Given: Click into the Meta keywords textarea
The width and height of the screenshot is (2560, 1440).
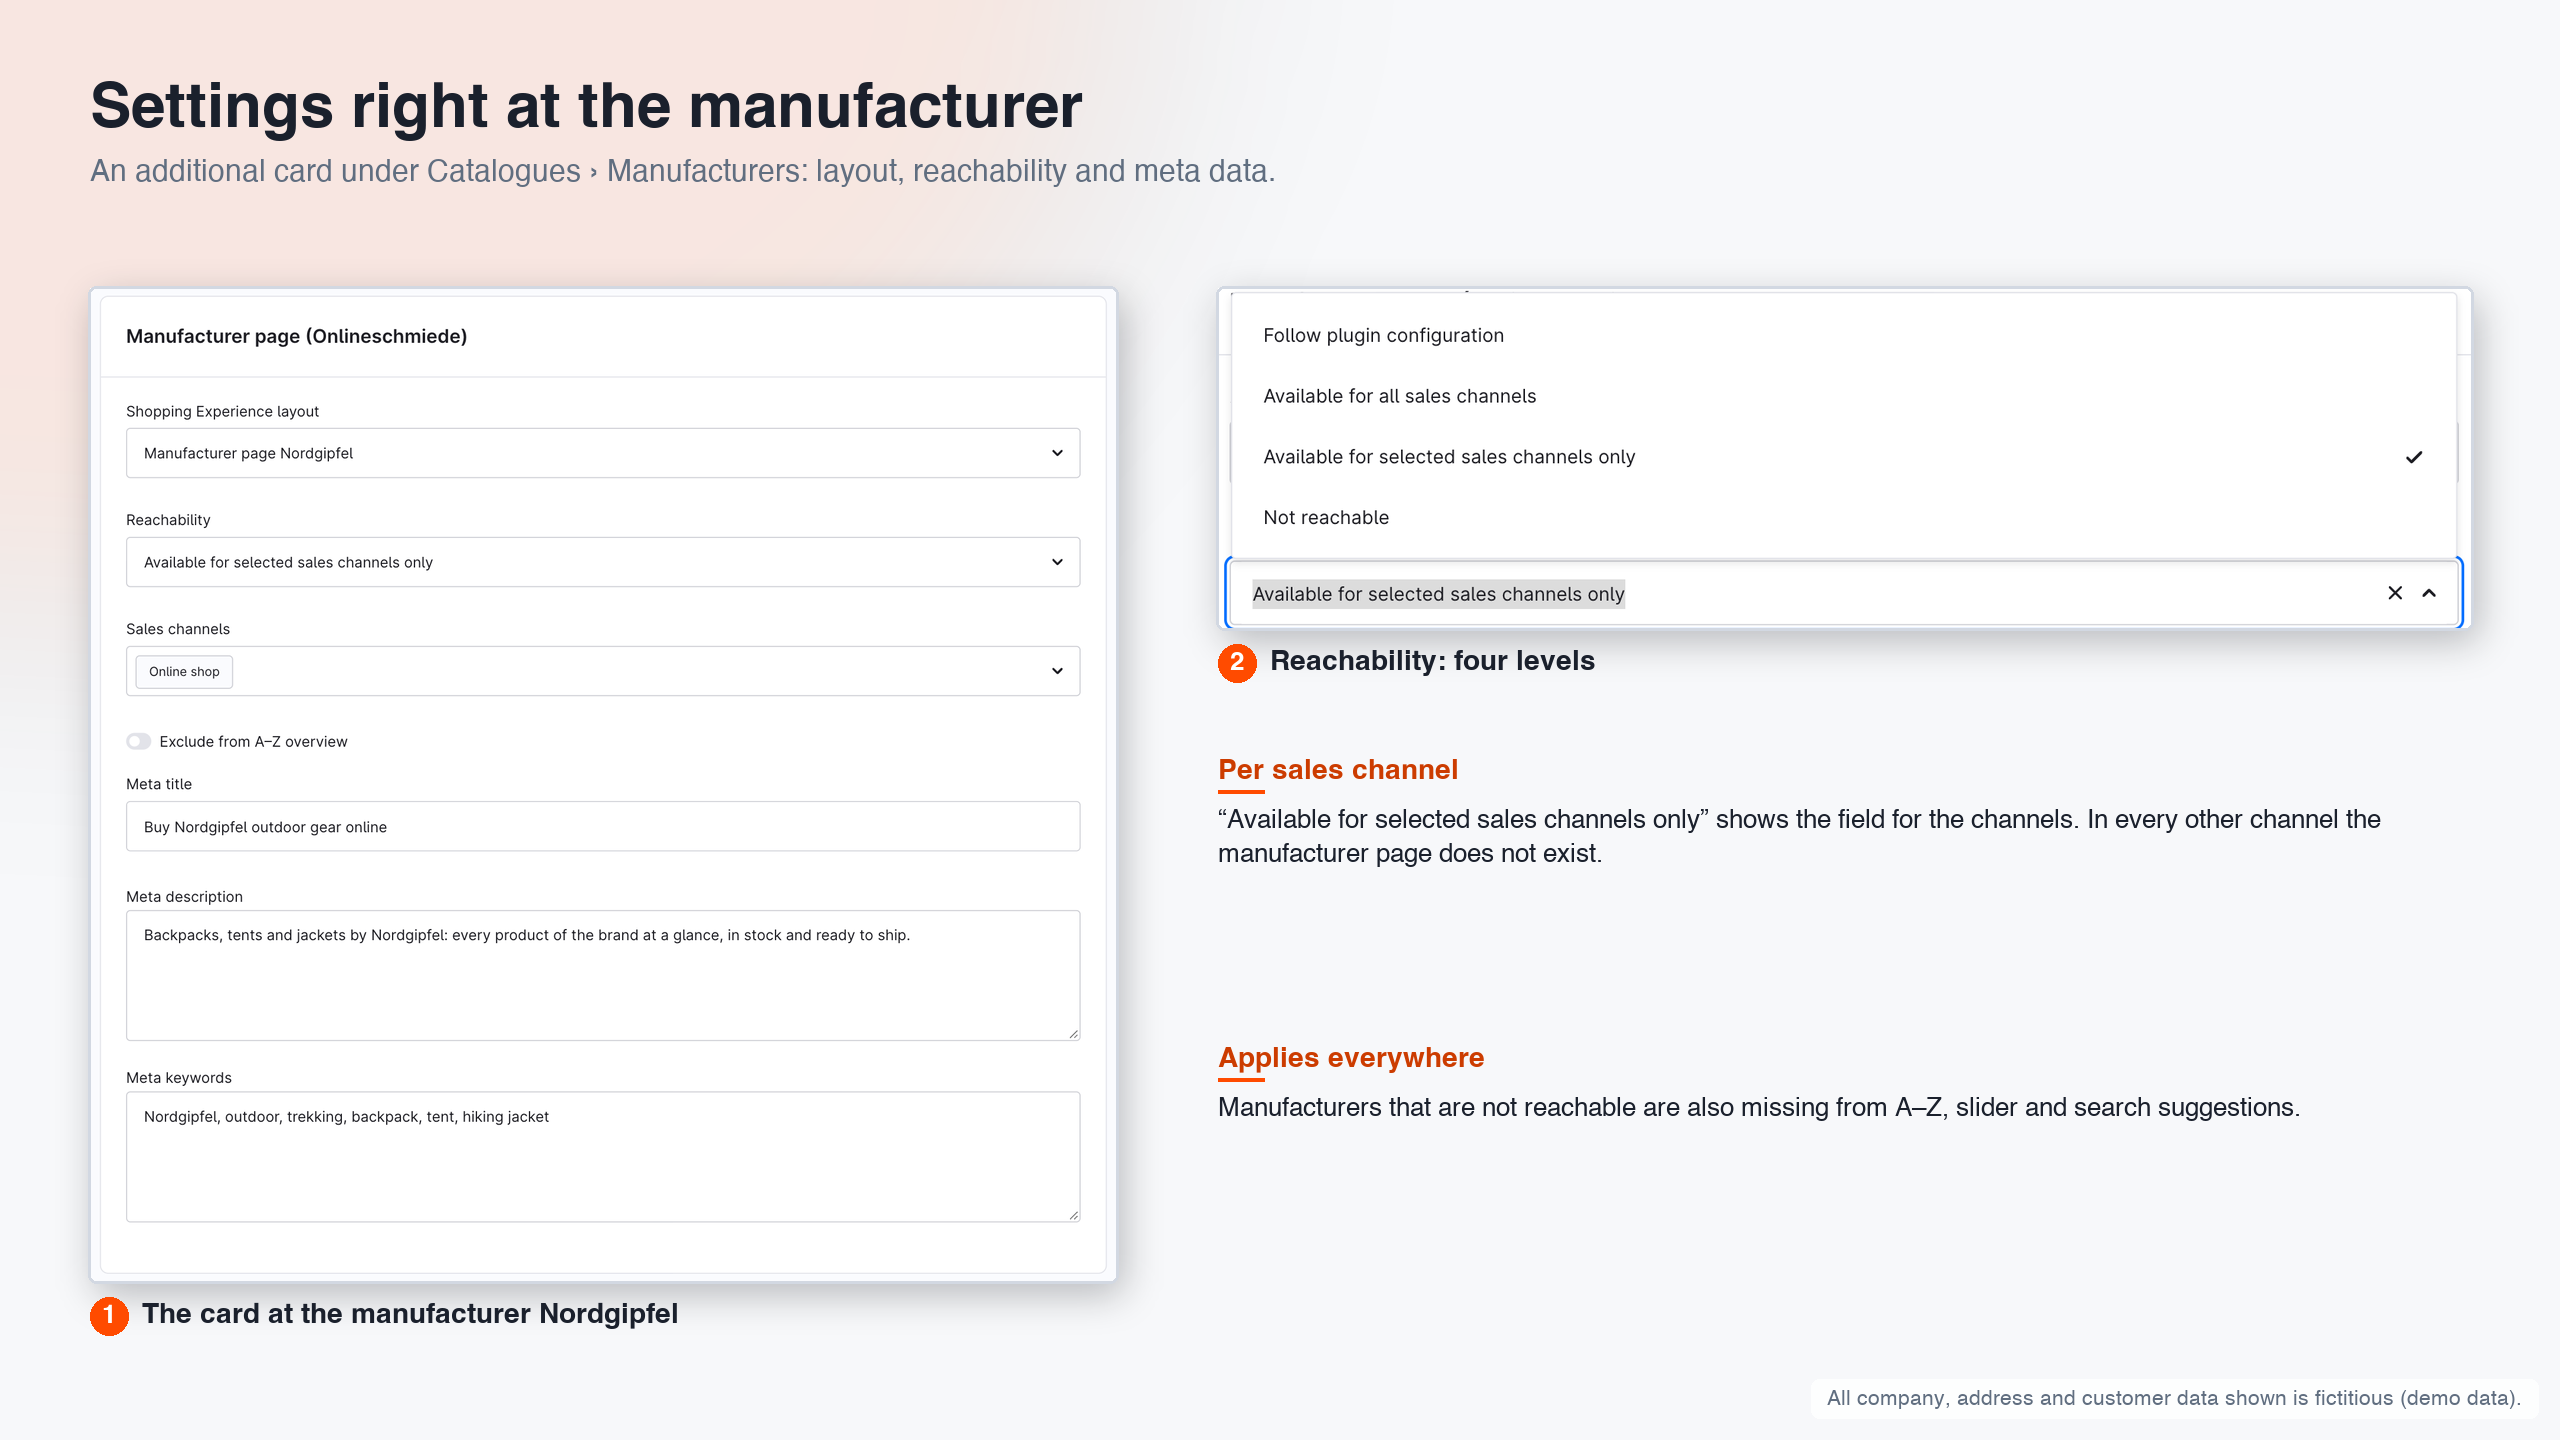Looking at the screenshot, I should [x=603, y=1156].
